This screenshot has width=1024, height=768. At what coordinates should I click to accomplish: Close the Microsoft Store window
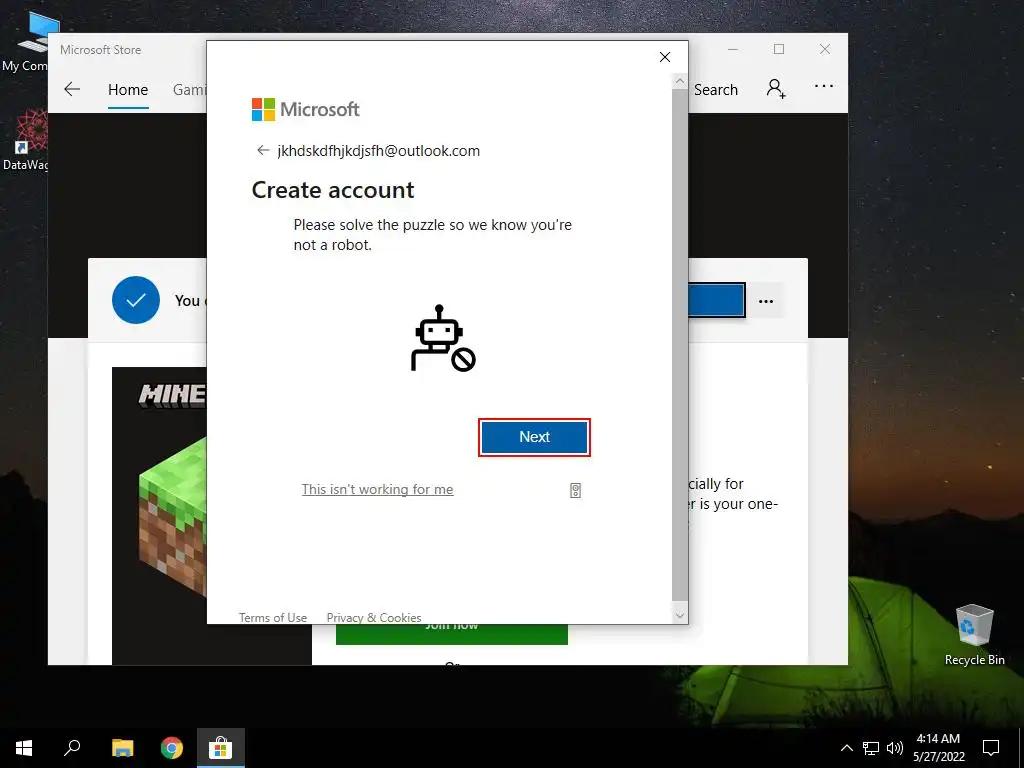pyautogui.click(x=825, y=50)
